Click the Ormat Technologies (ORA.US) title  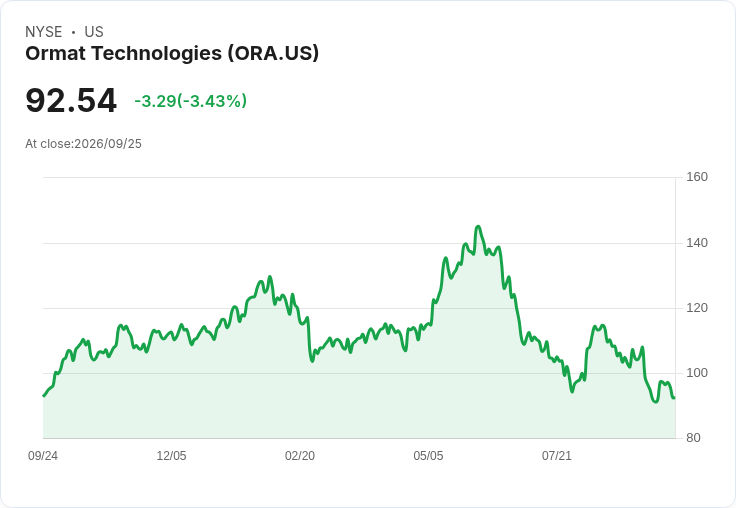(172, 54)
